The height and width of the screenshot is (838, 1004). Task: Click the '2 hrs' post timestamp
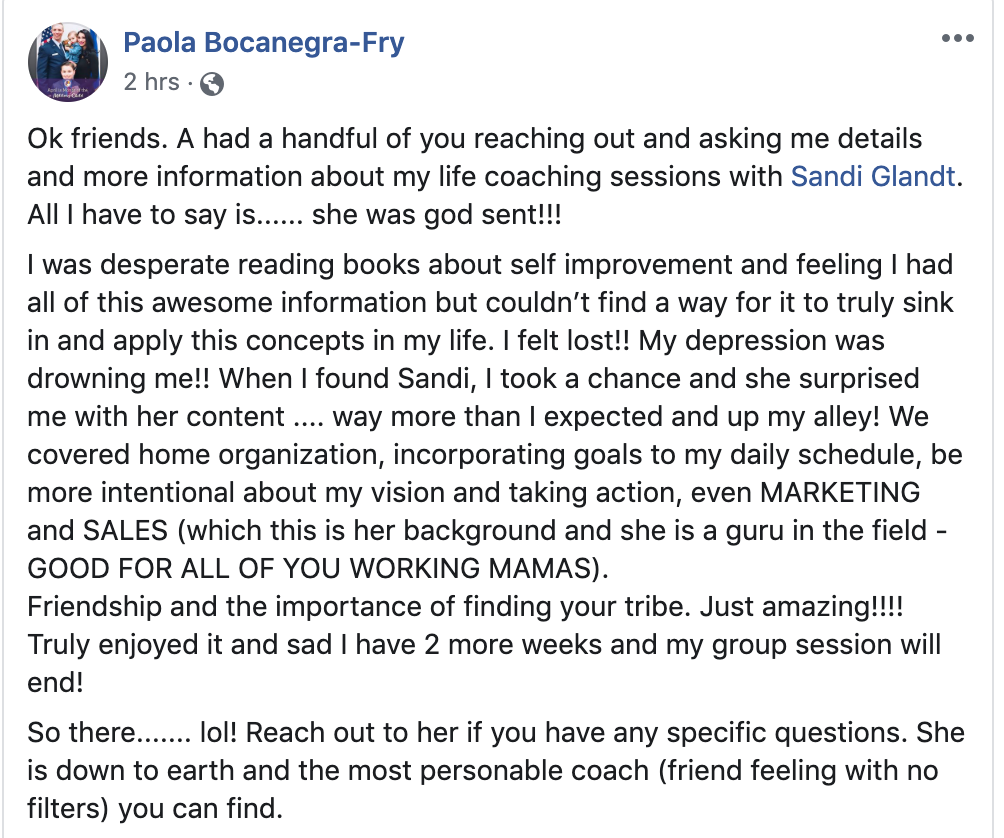point(152,83)
